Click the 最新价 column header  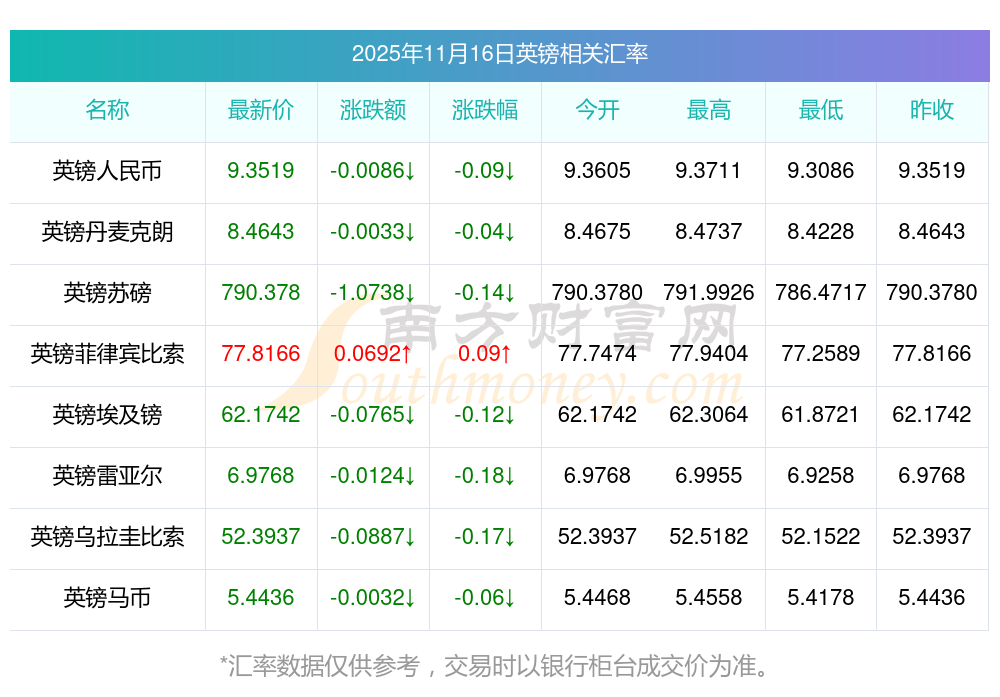(261, 110)
